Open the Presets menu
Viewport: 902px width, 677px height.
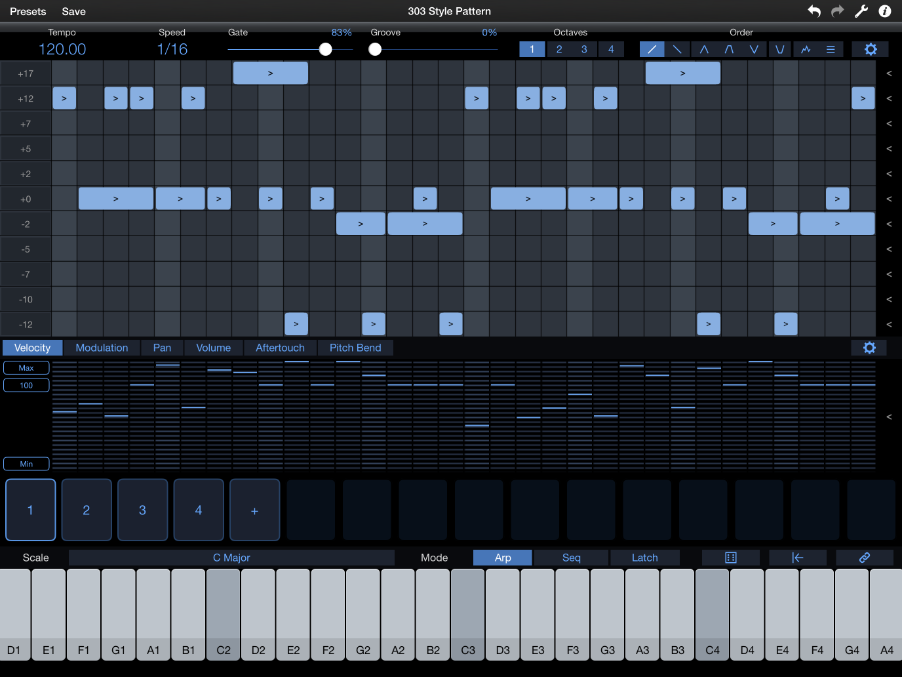coord(28,11)
